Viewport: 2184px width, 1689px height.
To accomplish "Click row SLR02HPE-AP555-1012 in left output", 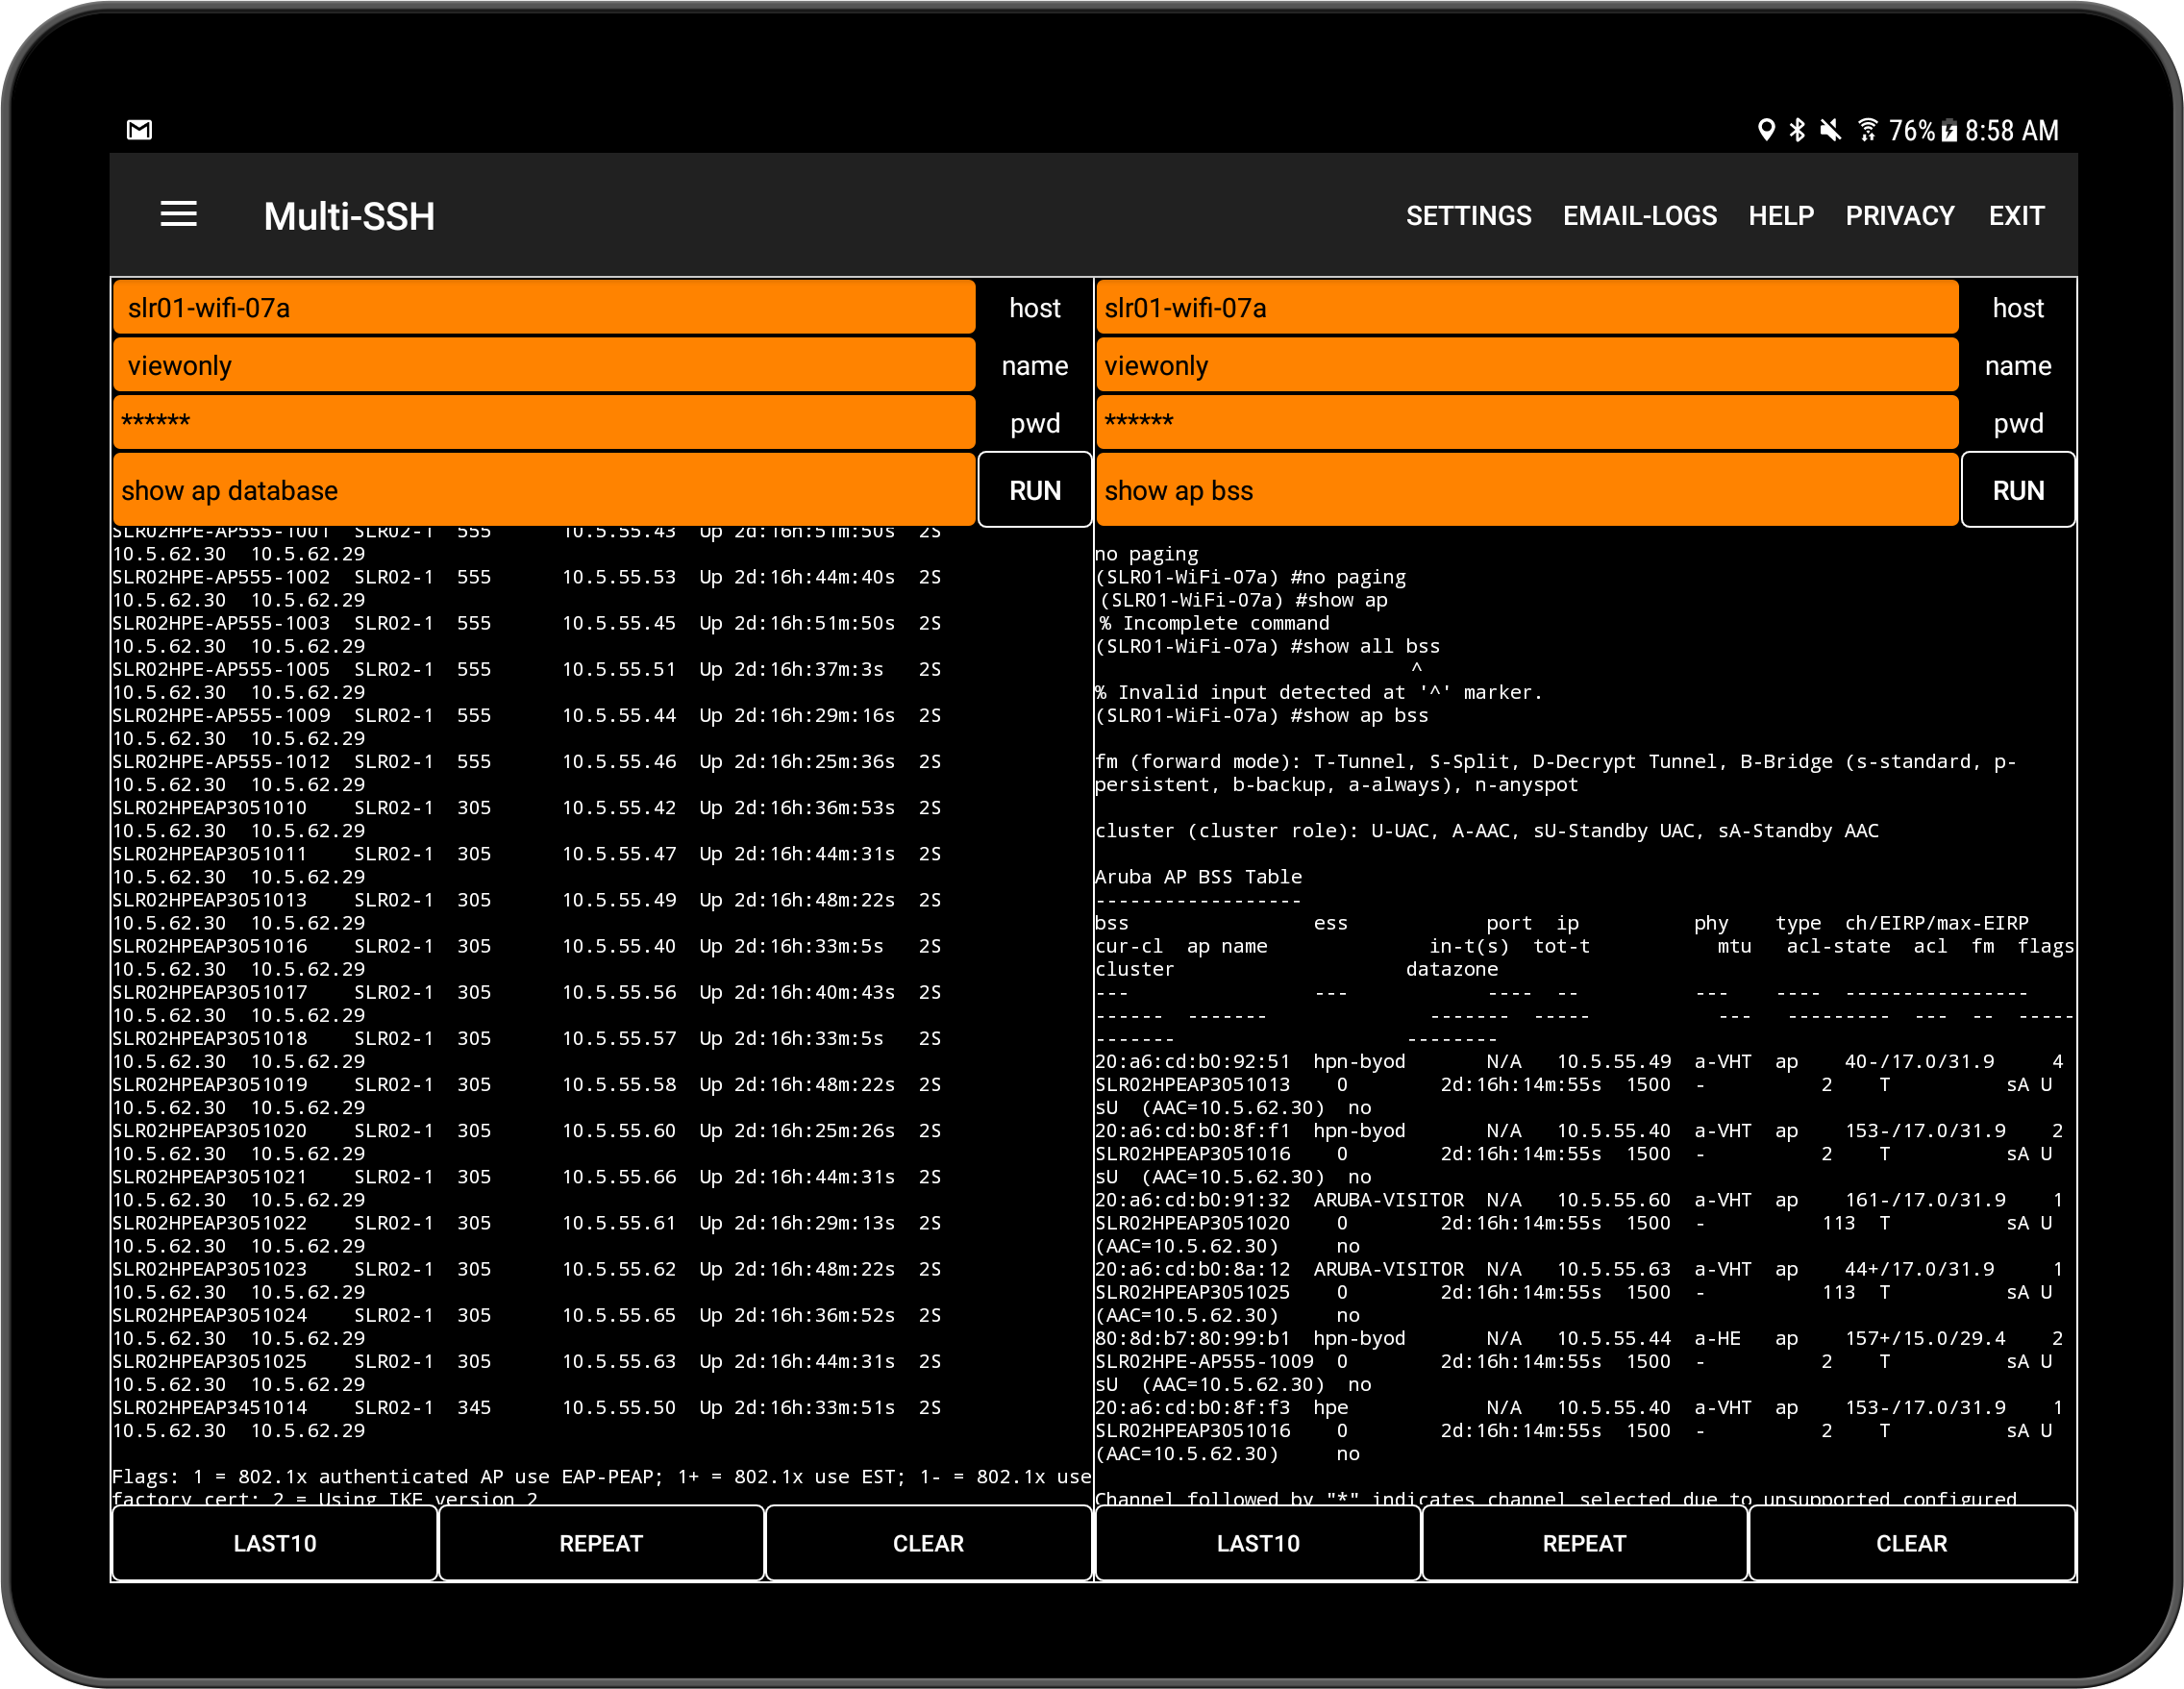I will pos(526,761).
